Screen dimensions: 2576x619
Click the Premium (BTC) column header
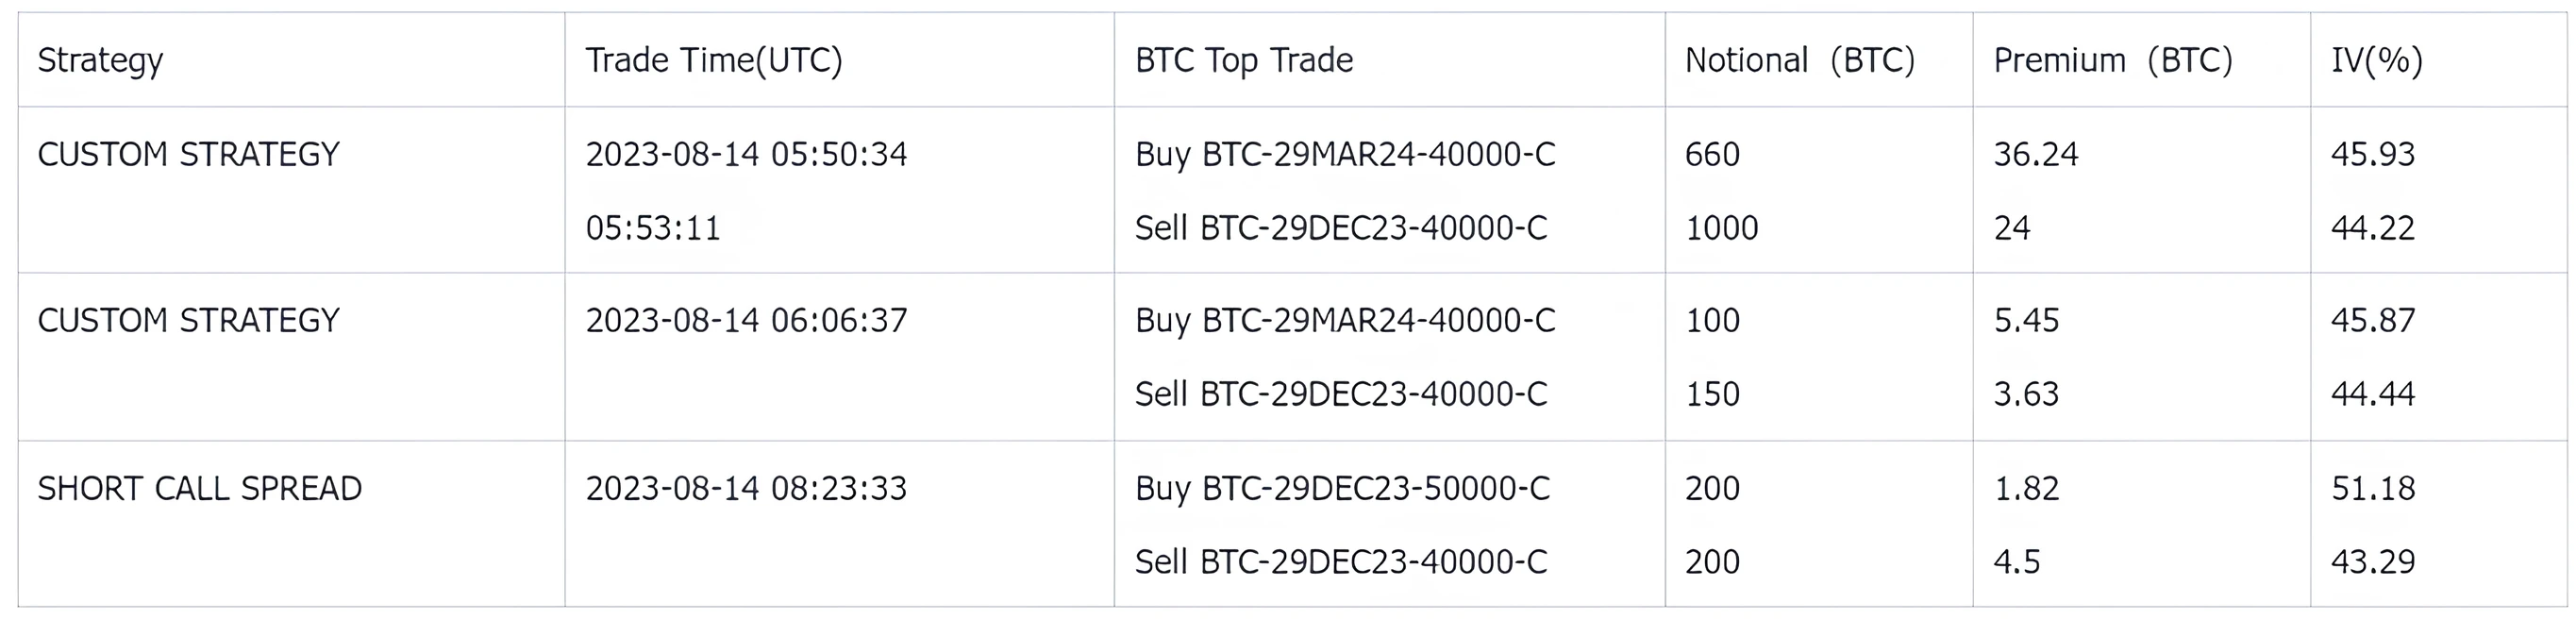click(2113, 61)
